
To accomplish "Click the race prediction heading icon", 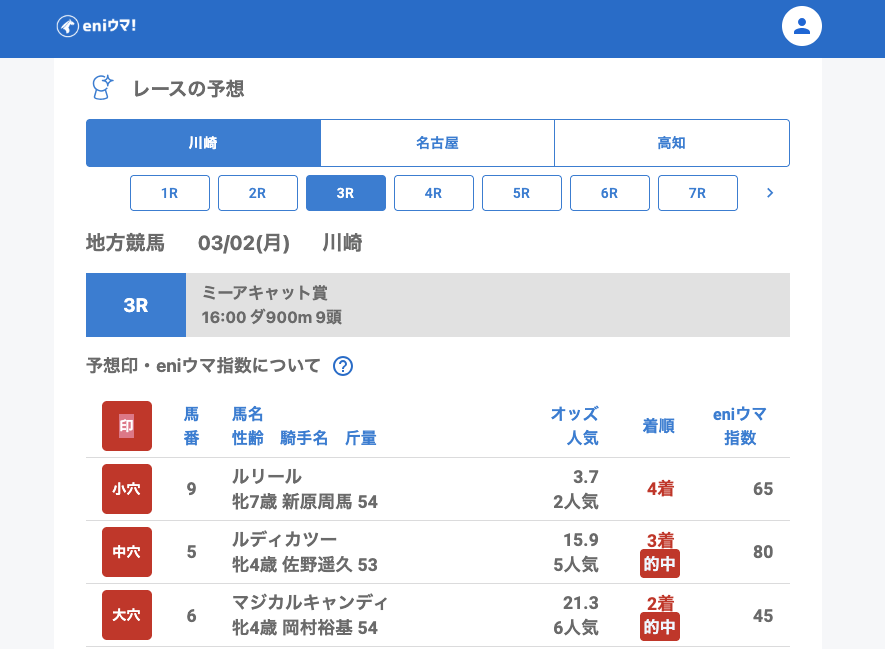I will click(102, 88).
